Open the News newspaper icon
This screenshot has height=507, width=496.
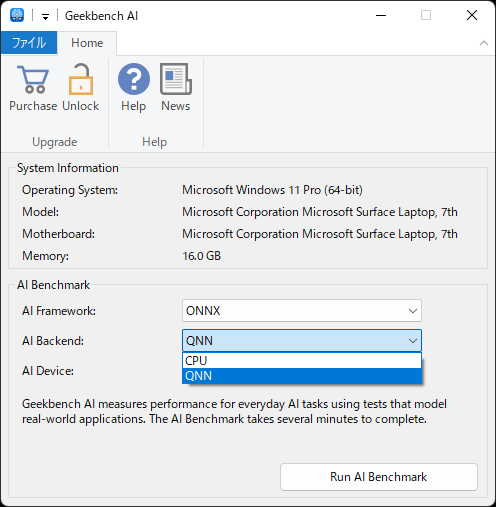click(x=176, y=79)
